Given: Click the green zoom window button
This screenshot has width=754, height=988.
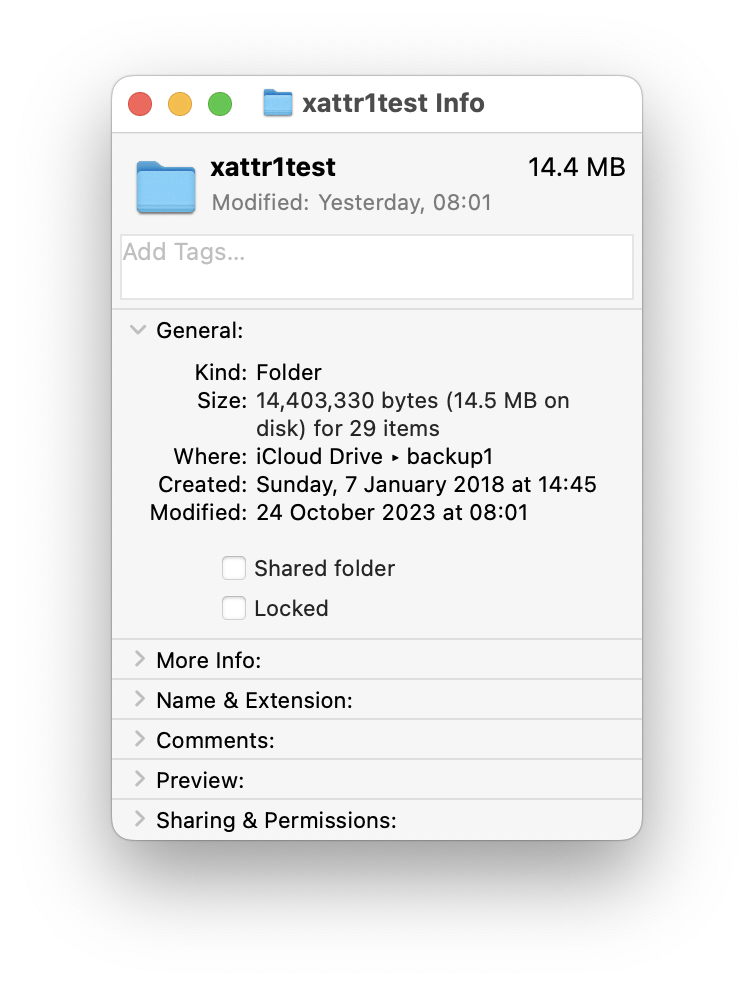Looking at the screenshot, I should click(x=219, y=104).
